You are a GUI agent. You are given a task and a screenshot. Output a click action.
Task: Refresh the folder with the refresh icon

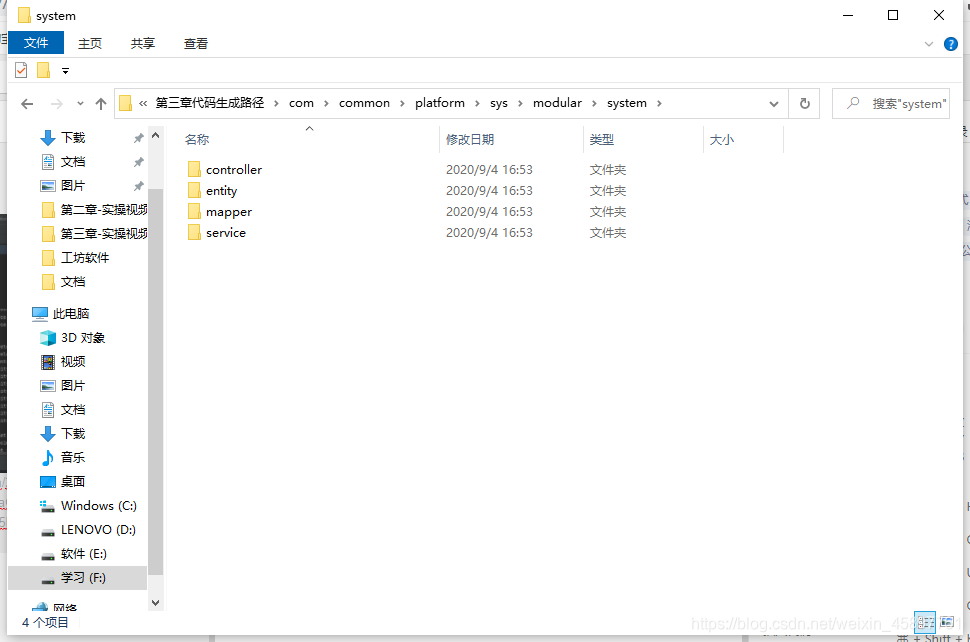click(x=804, y=102)
